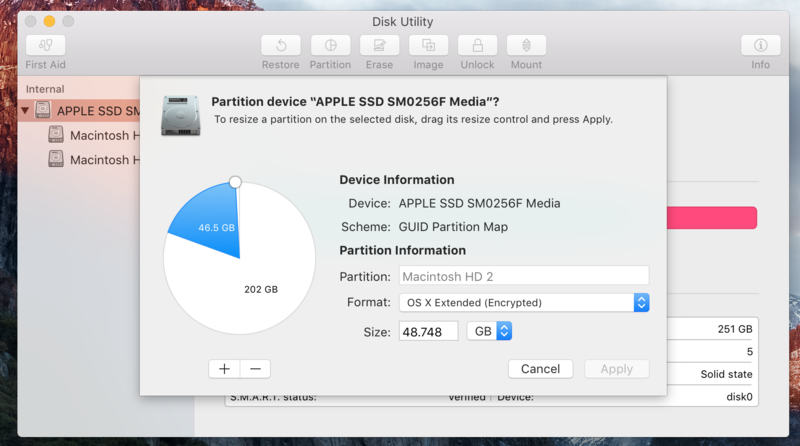
Task: Click the "GUID Partition Map" scheme text
Action: [x=453, y=227]
